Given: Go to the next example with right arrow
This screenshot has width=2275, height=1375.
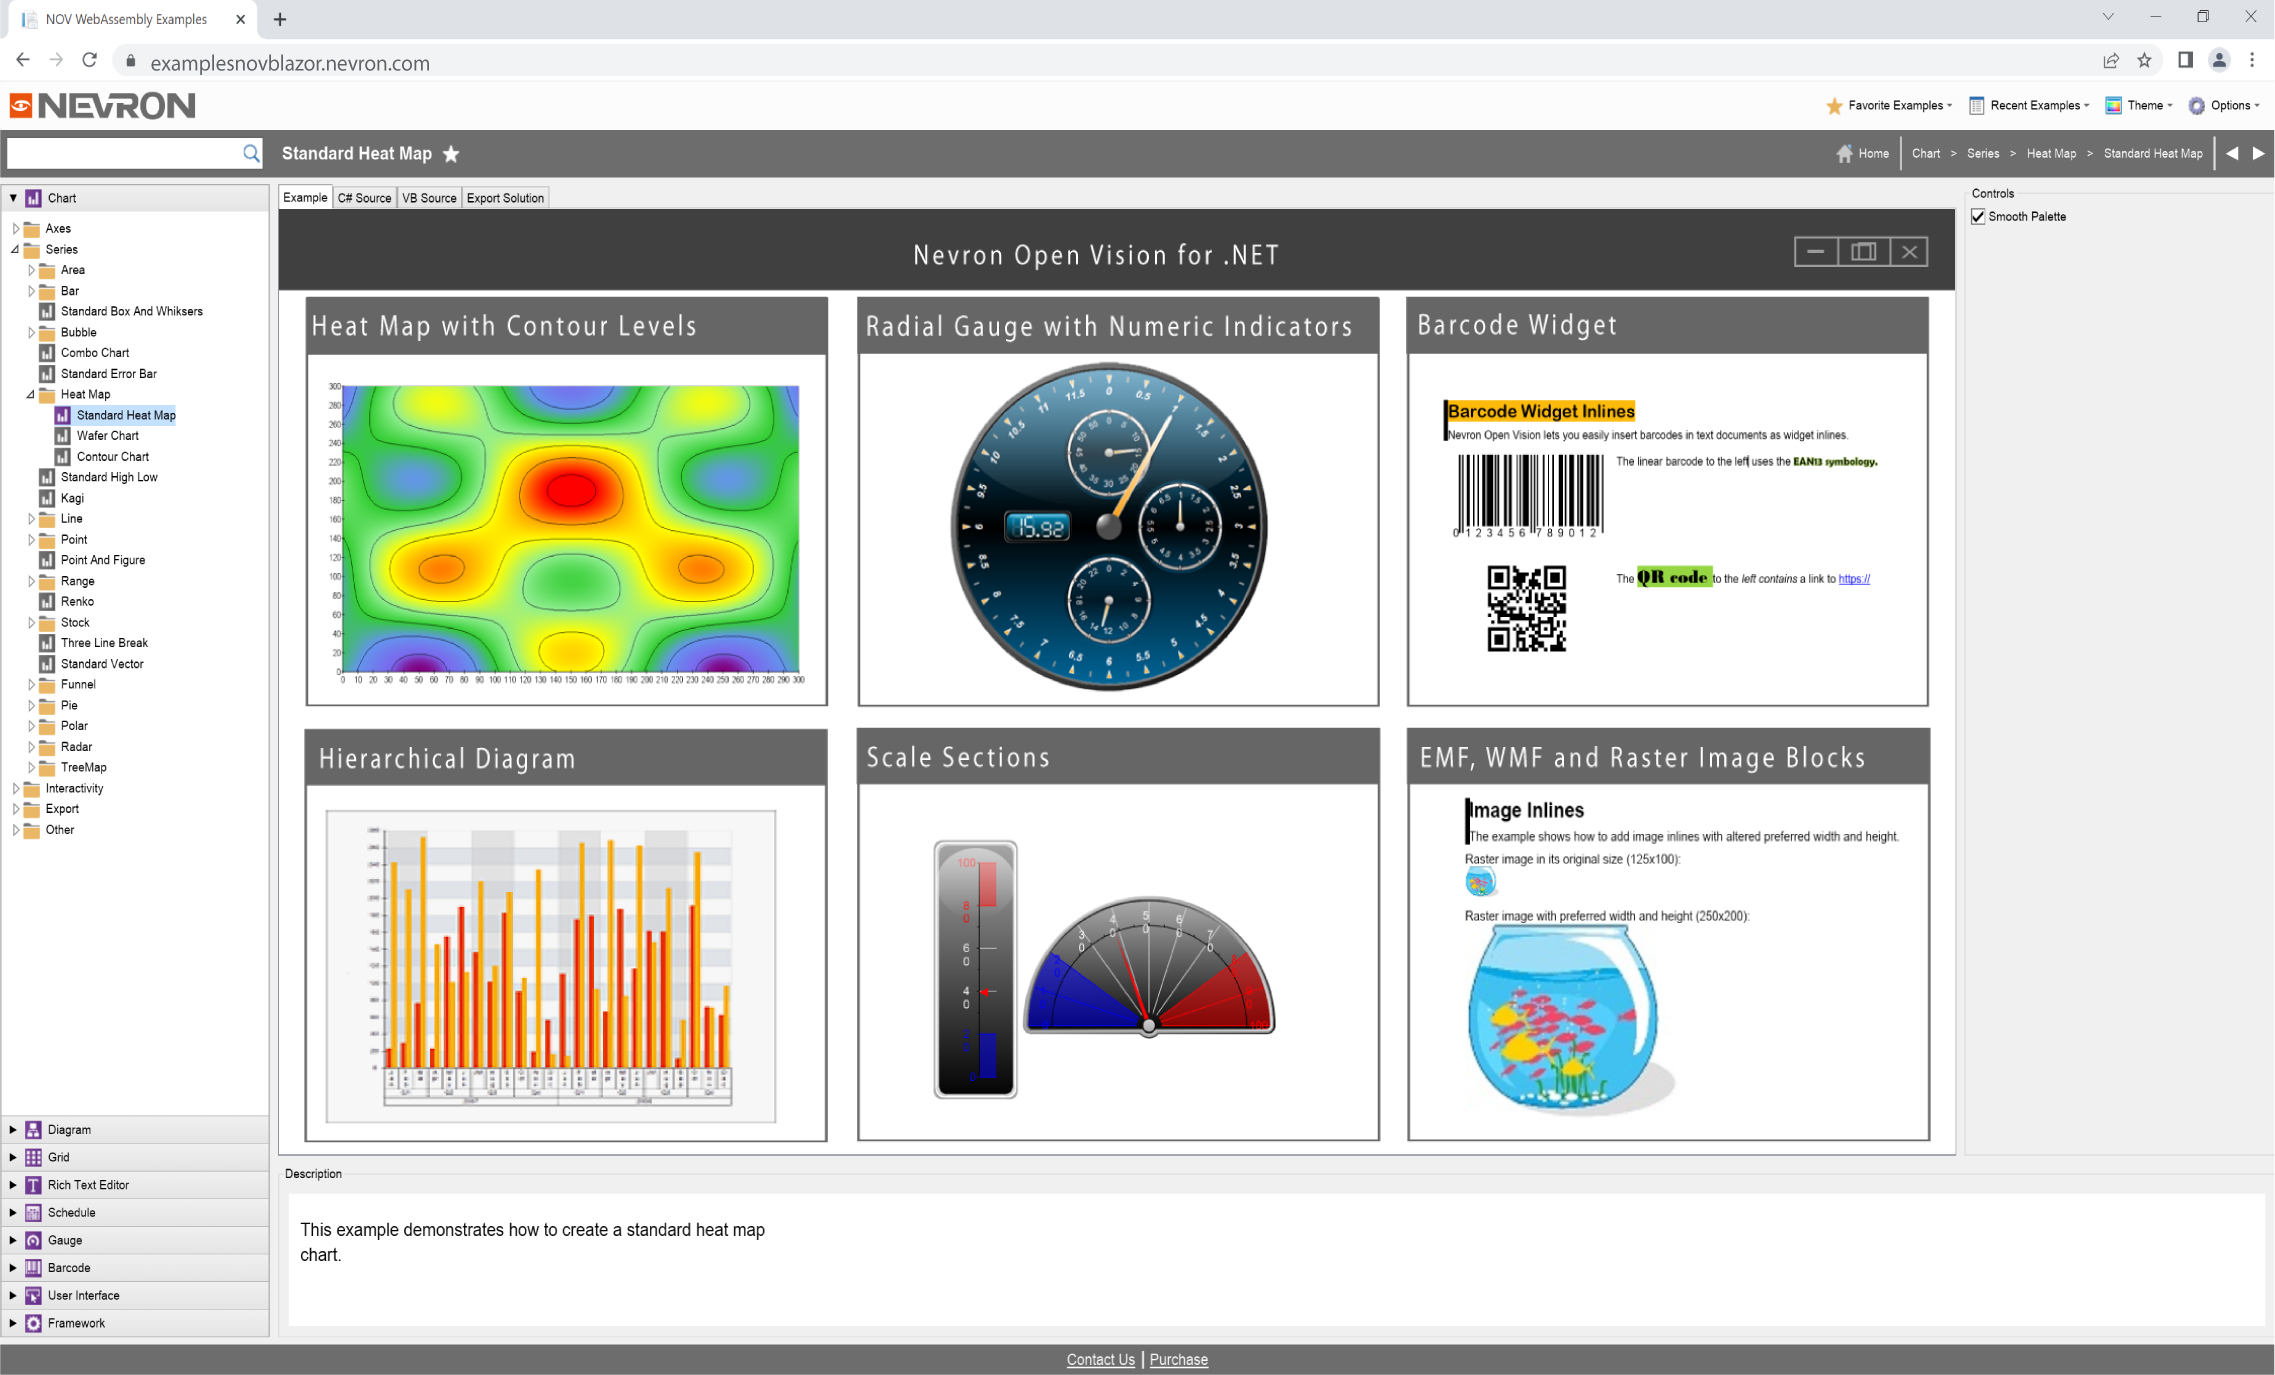Looking at the screenshot, I should (2258, 153).
